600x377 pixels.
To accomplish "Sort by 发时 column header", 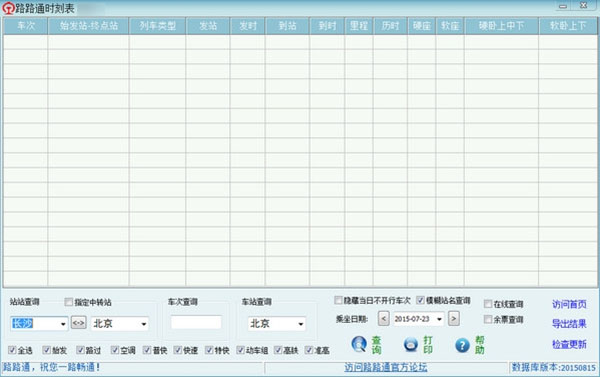I will tap(248, 26).
